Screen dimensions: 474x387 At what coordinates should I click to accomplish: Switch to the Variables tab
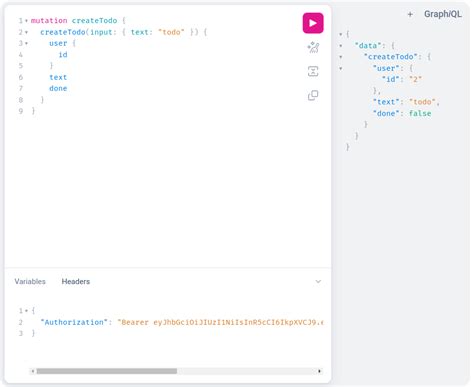[30, 282]
